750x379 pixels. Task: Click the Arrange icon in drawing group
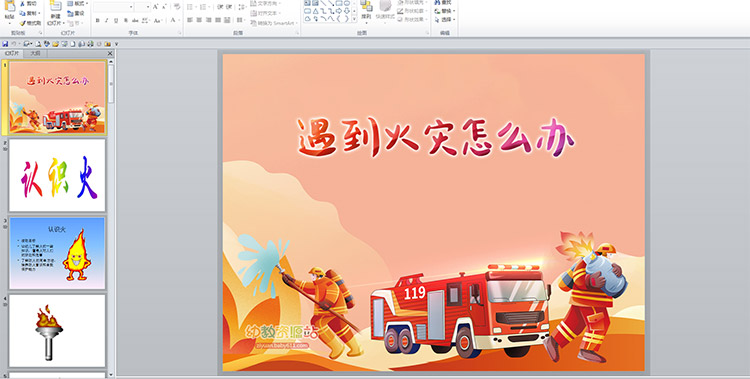pyautogui.click(x=366, y=10)
